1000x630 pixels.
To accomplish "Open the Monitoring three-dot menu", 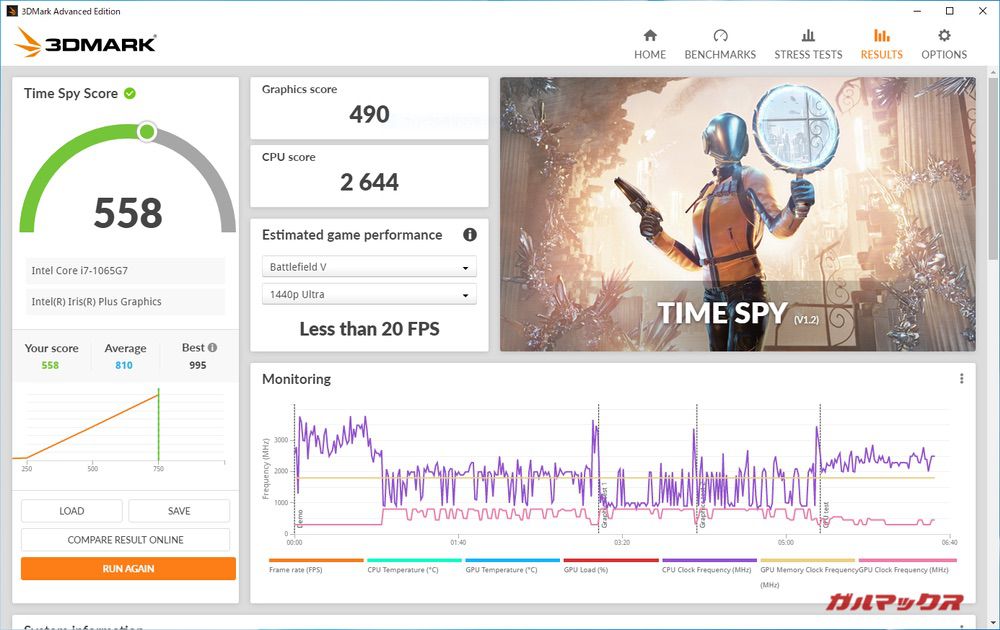I will tap(962, 379).
